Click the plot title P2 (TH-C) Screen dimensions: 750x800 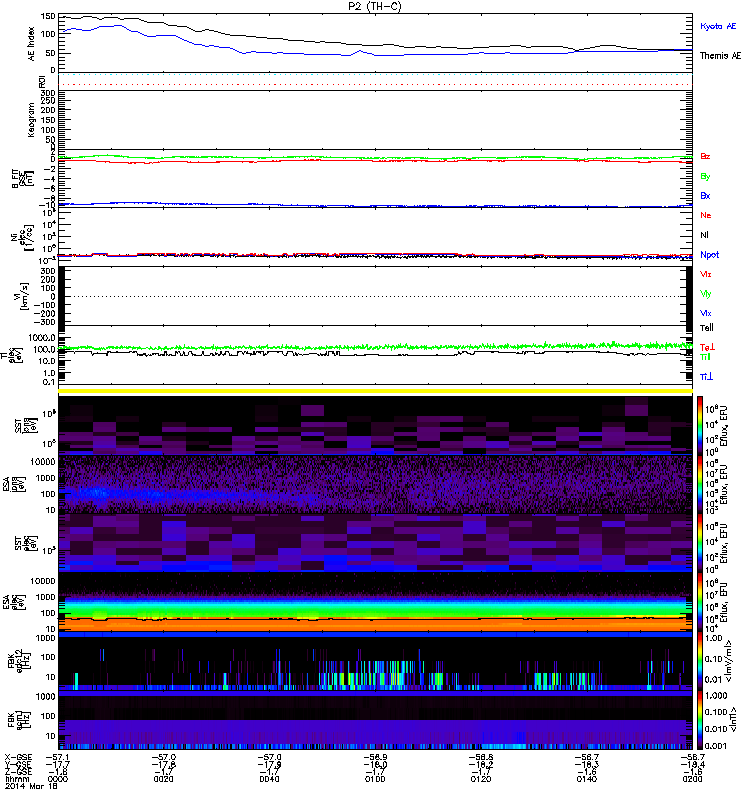click(374, 6)
